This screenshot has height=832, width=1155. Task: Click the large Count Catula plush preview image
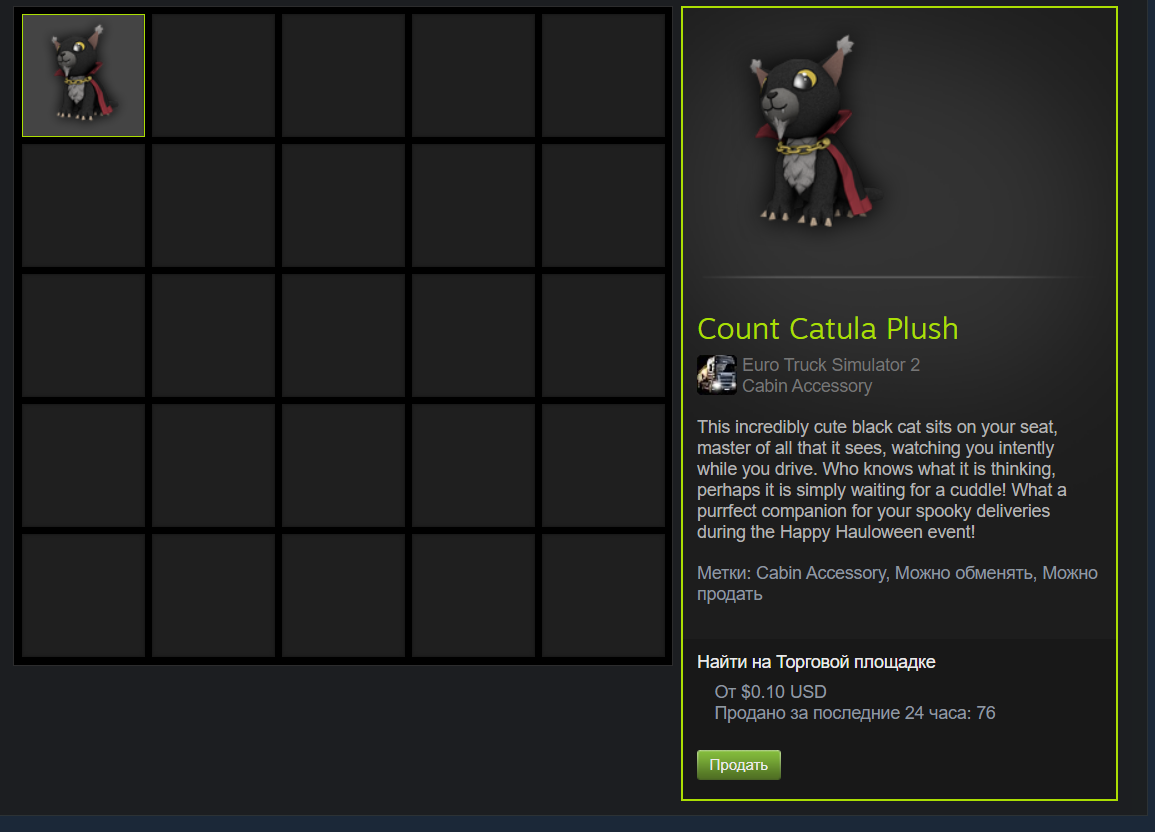816,133
